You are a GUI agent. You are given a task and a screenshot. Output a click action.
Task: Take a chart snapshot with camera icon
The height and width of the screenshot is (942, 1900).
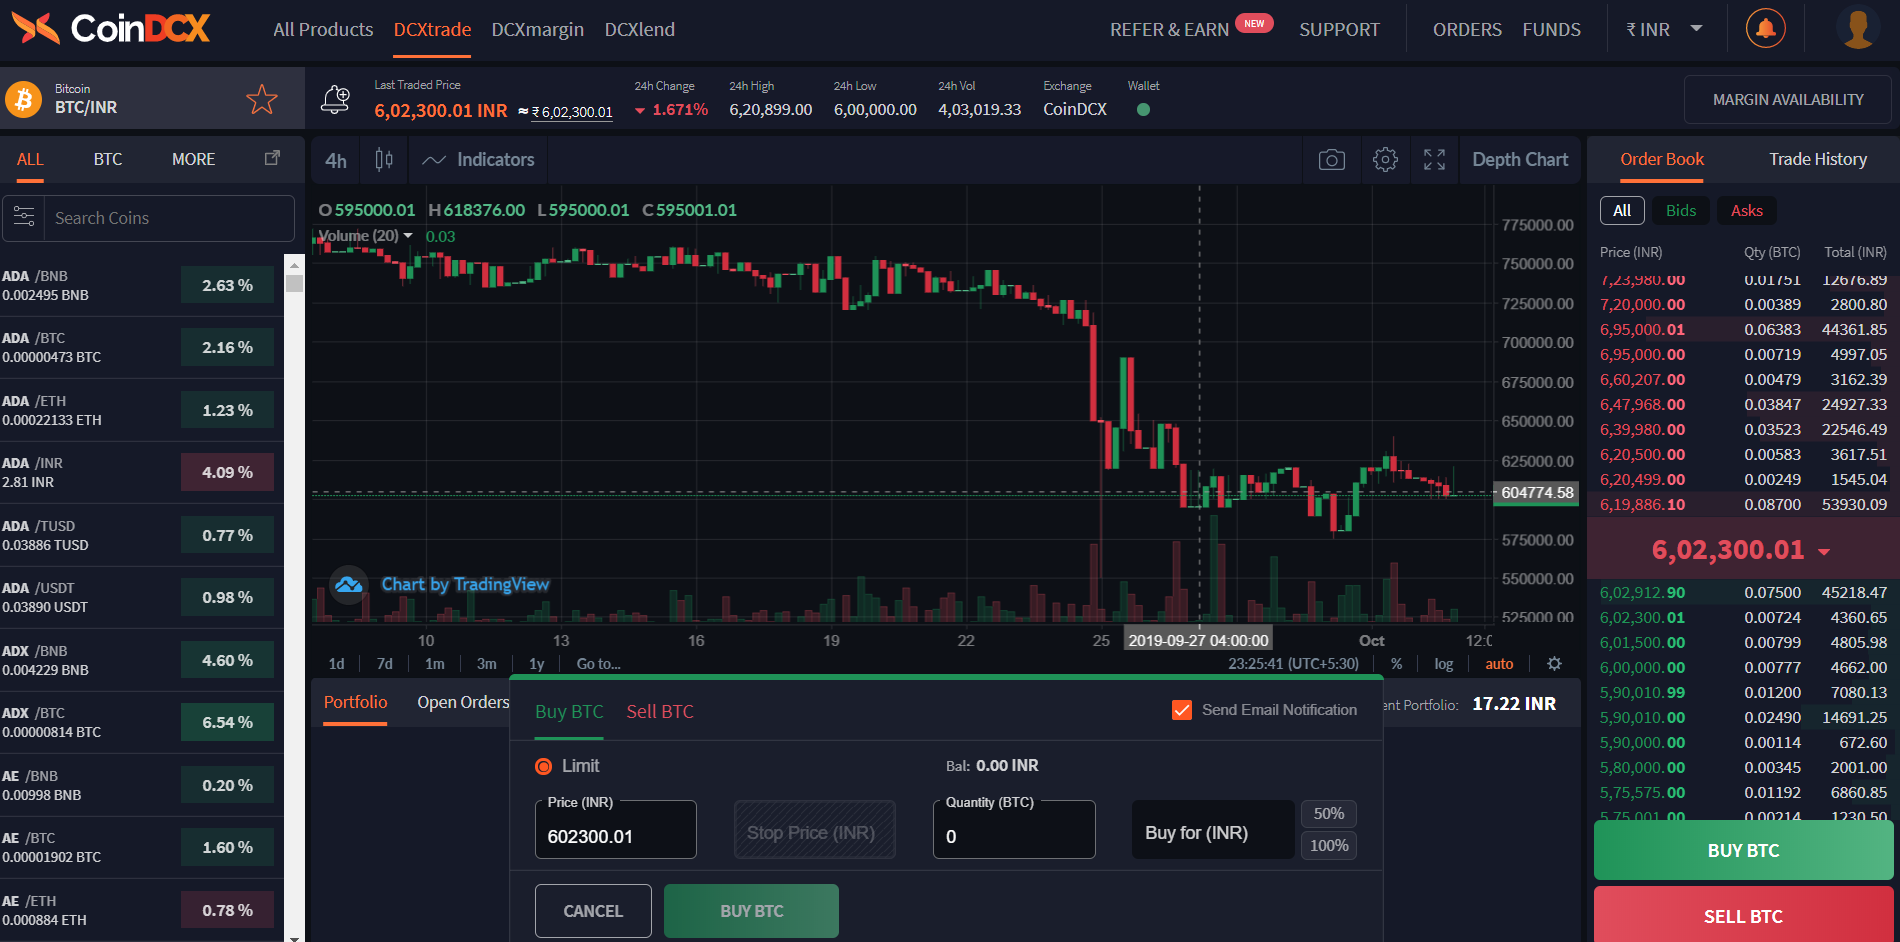pos(1331,160)
